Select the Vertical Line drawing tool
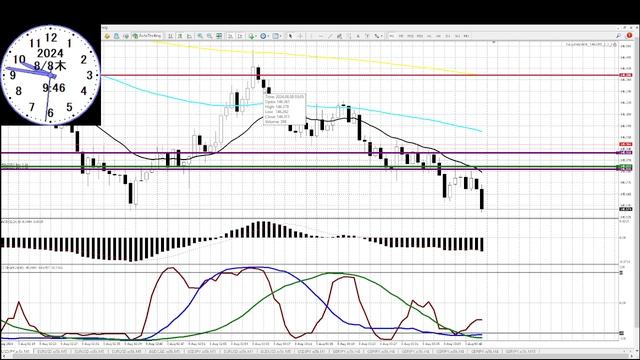 tap(311, 36)
